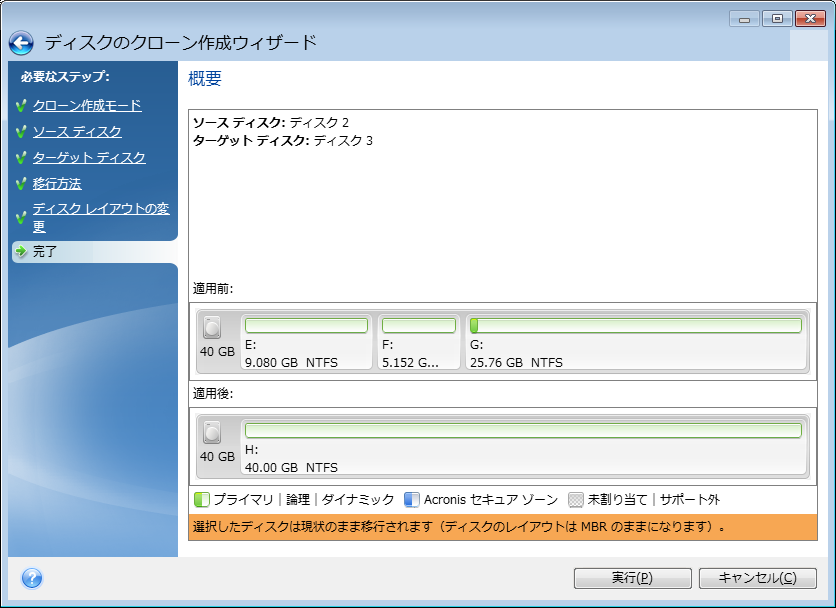Click the ディスクのクローン作成ウィザード title
The width and height of the screenshot is (836, 608).
coord(181,43)
